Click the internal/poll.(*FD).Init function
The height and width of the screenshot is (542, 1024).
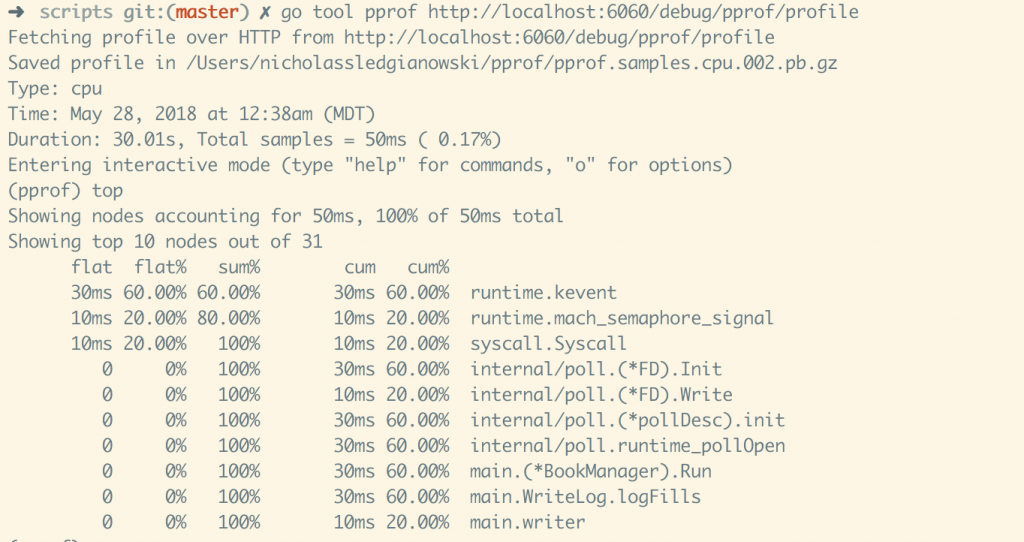596,370
